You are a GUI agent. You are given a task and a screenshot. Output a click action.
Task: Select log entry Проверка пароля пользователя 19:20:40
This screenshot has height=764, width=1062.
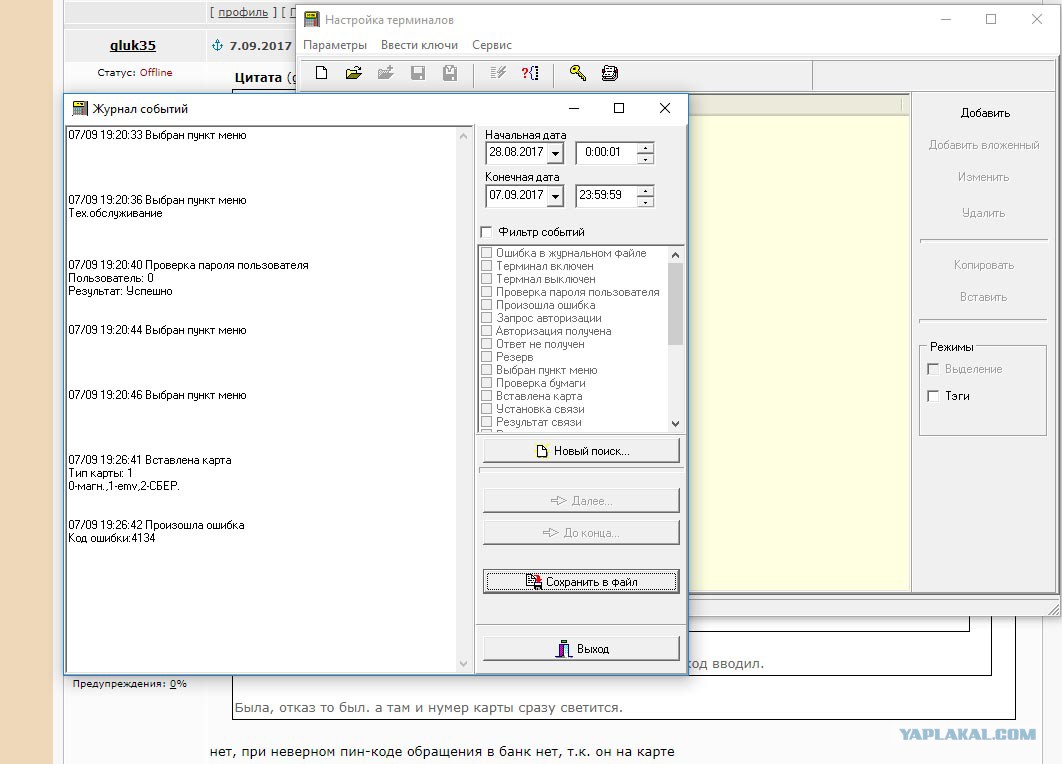point(188,266)
